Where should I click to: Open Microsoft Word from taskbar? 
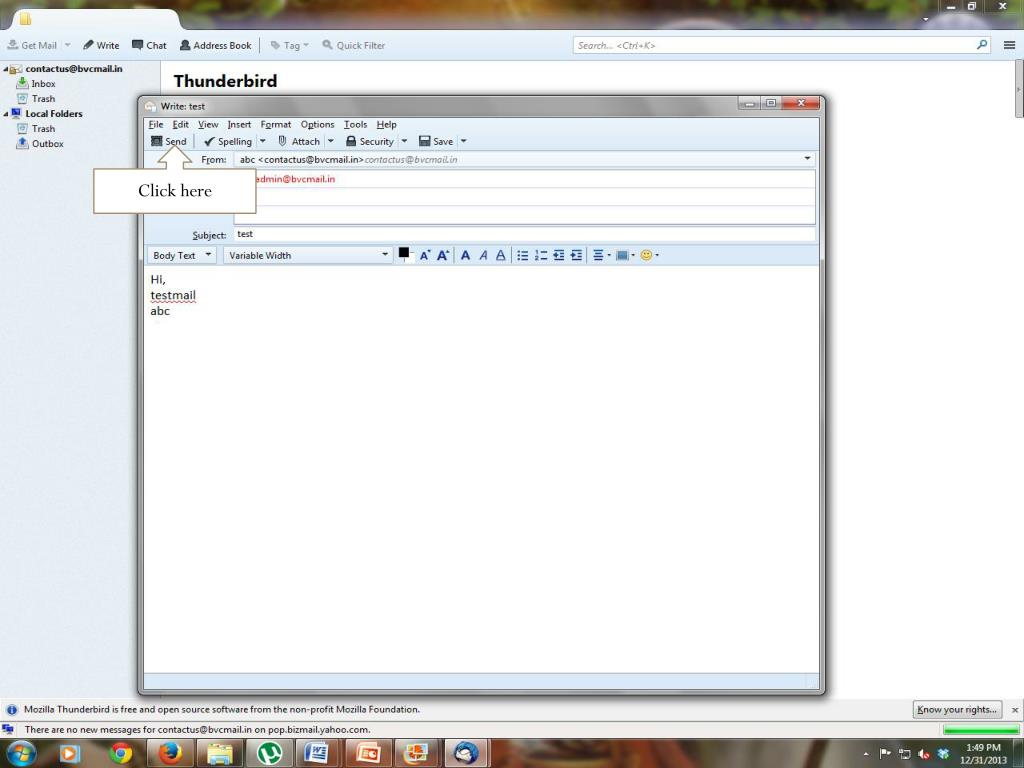tap(318, 754)
